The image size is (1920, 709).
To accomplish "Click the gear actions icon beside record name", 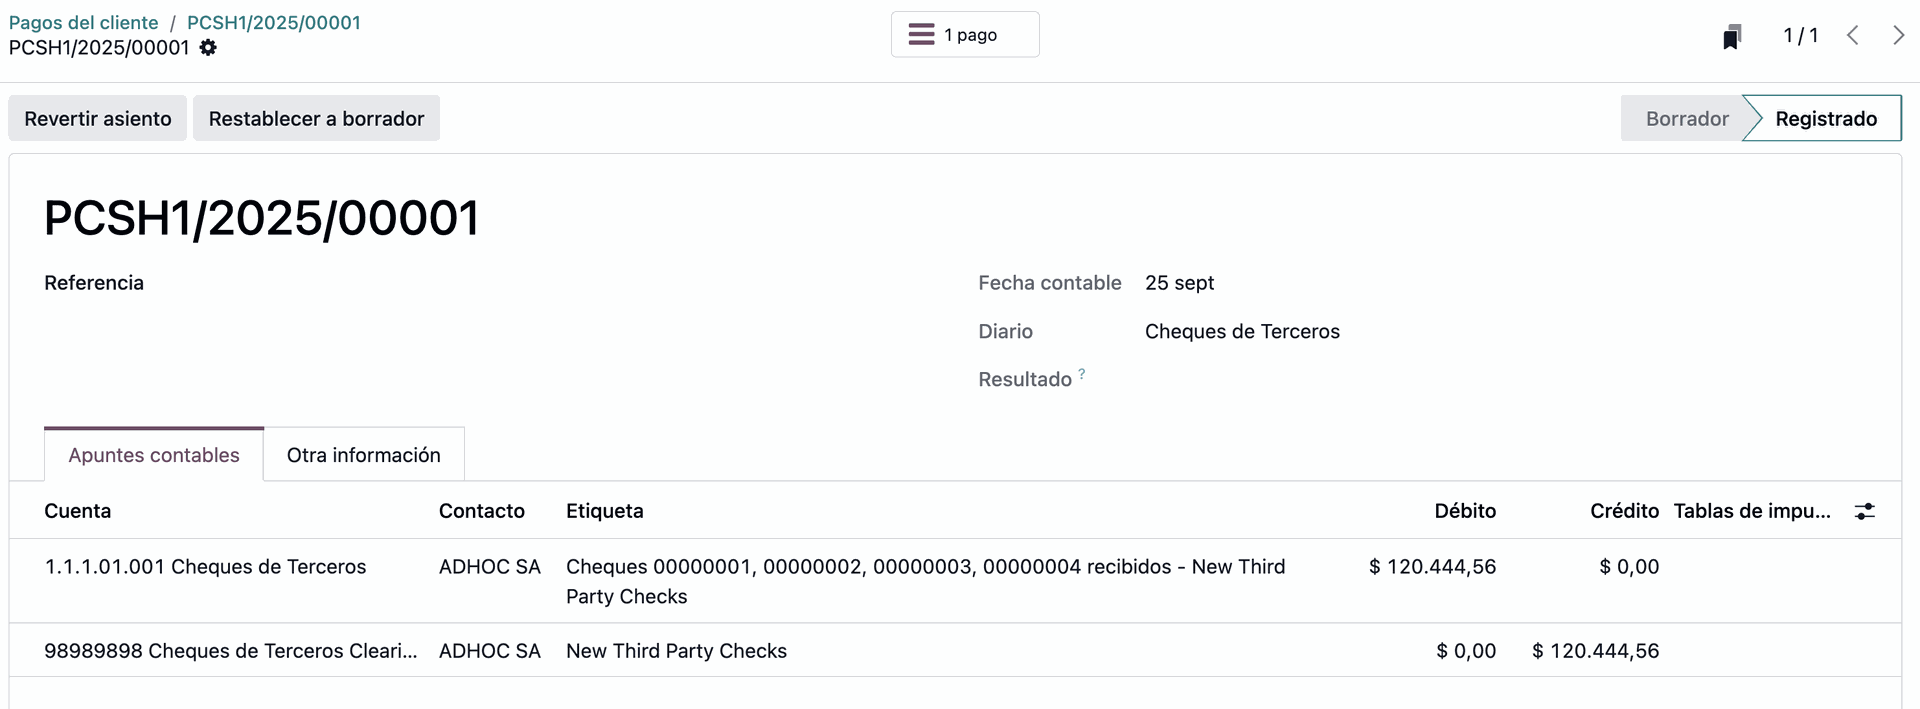I will [x=208, y=48].
